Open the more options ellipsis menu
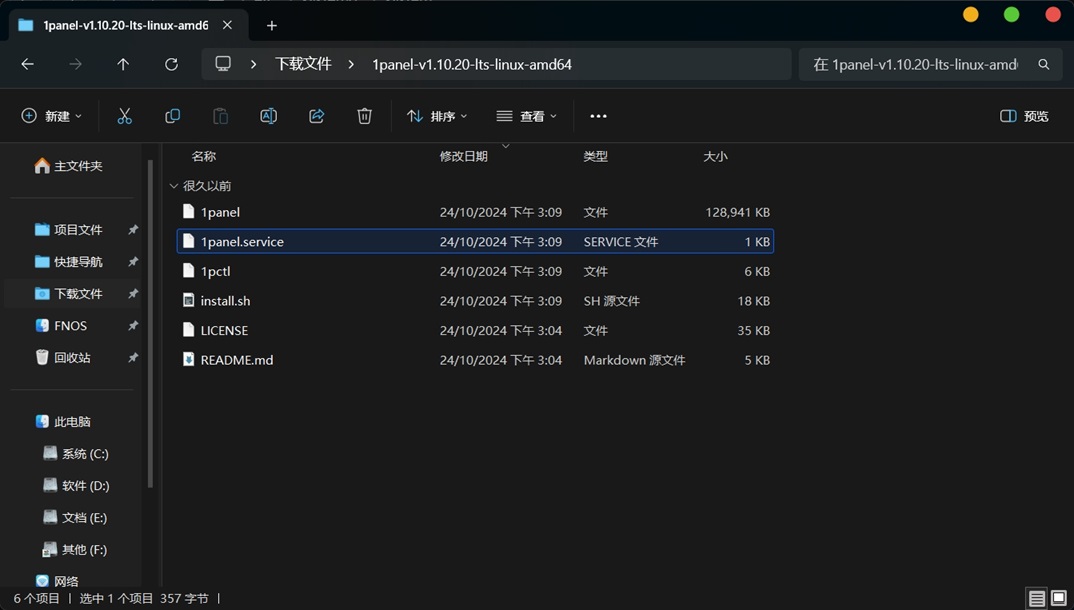Viewport: 1074px width, 610px height. tap(598, 116)
